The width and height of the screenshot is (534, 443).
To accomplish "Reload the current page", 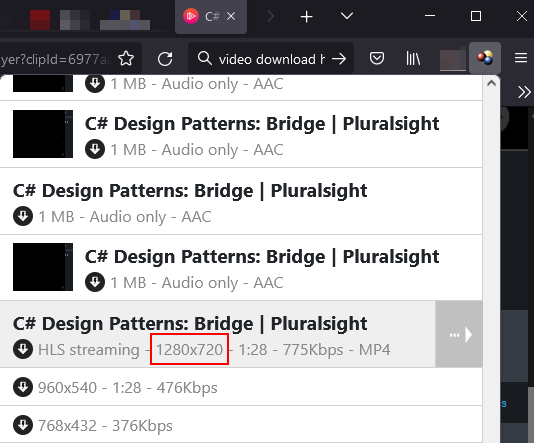I will (x=165, y=59).
